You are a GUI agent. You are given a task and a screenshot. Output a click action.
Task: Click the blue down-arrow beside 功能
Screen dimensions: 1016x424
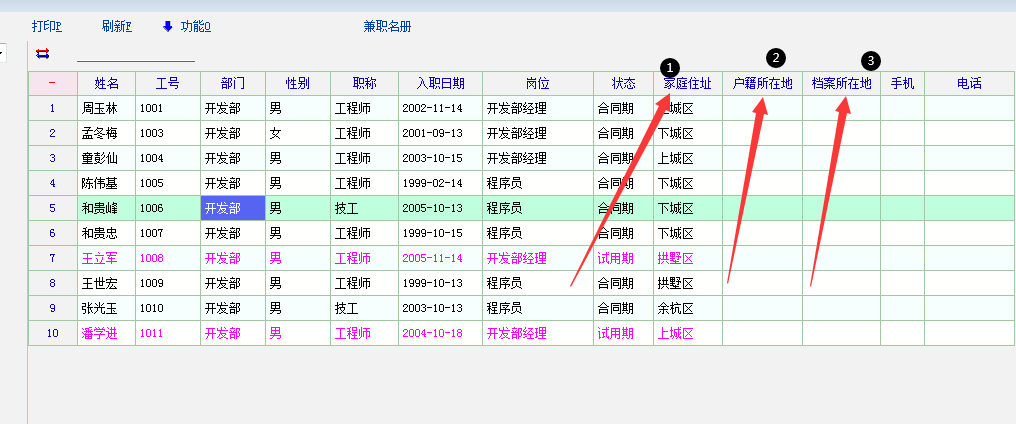click(167, 27)
